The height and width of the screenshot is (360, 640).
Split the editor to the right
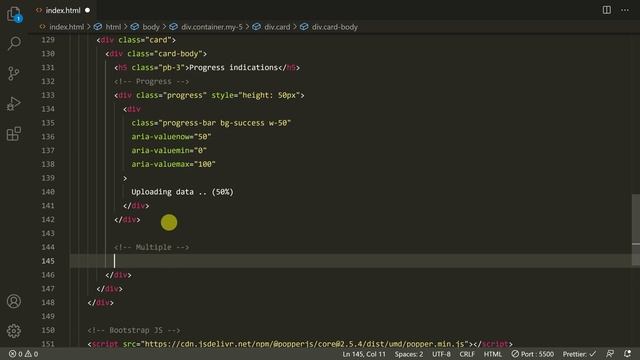coord(607,10)
